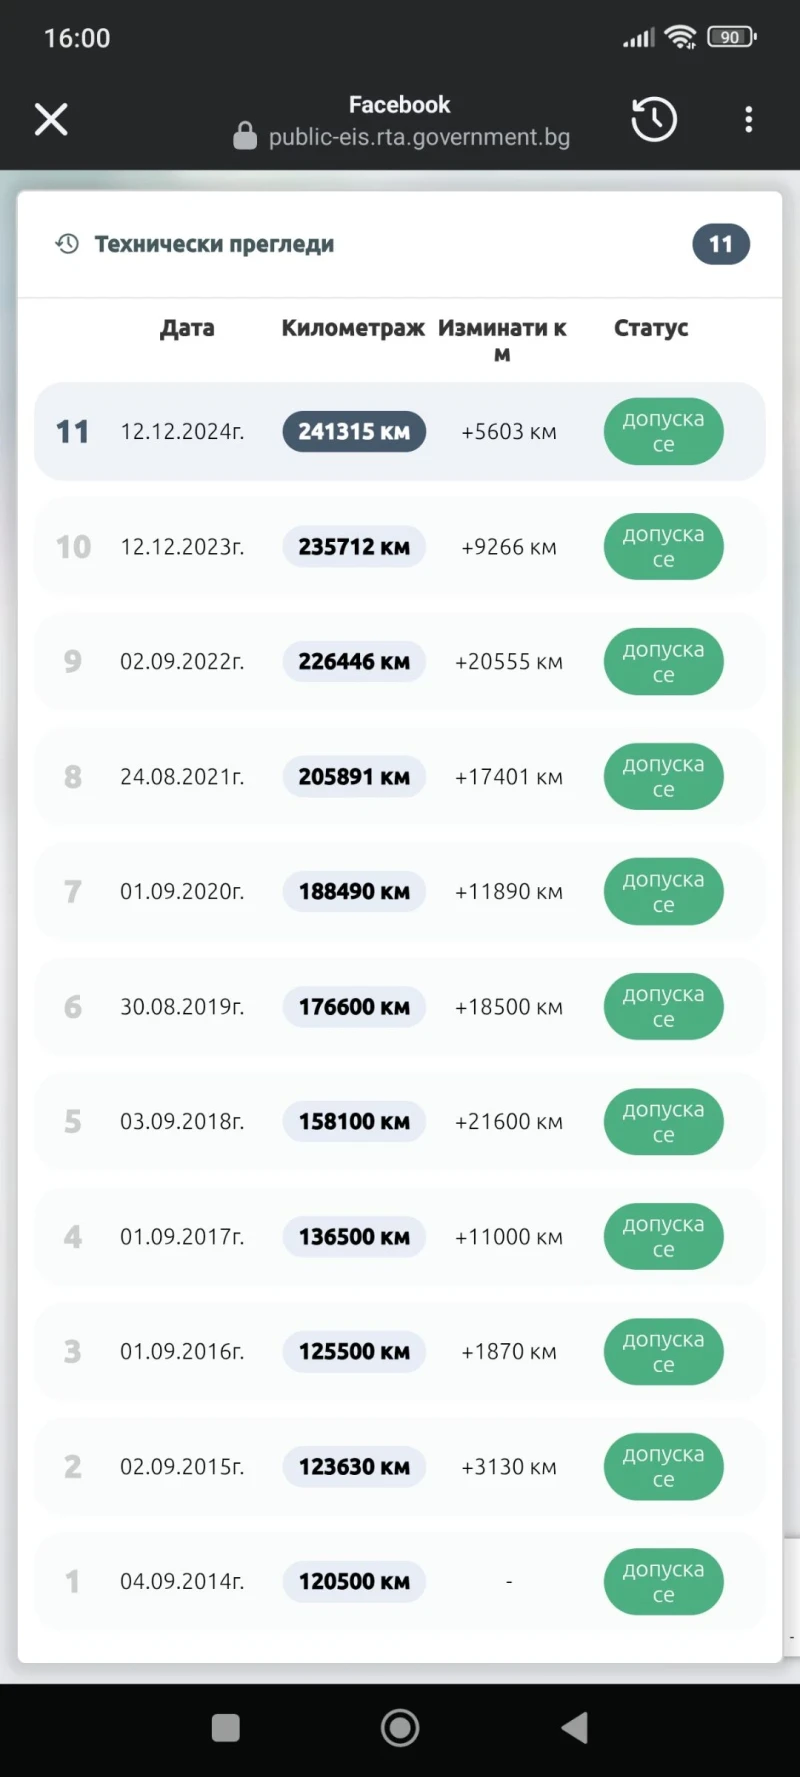Tap the Wi-Fi status icon

[681, 38]
